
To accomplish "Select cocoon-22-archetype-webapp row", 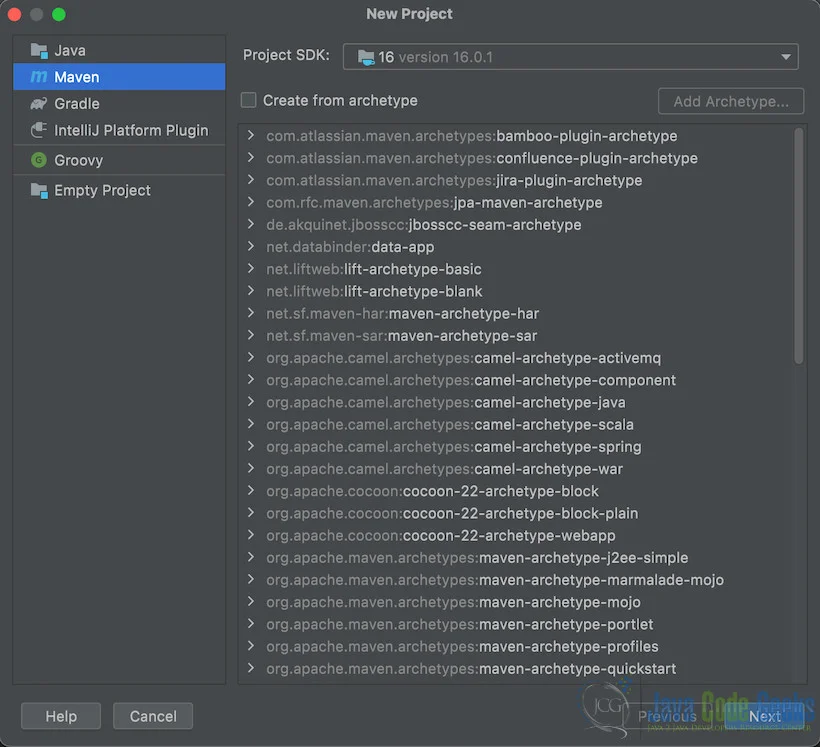I will 518,535.
